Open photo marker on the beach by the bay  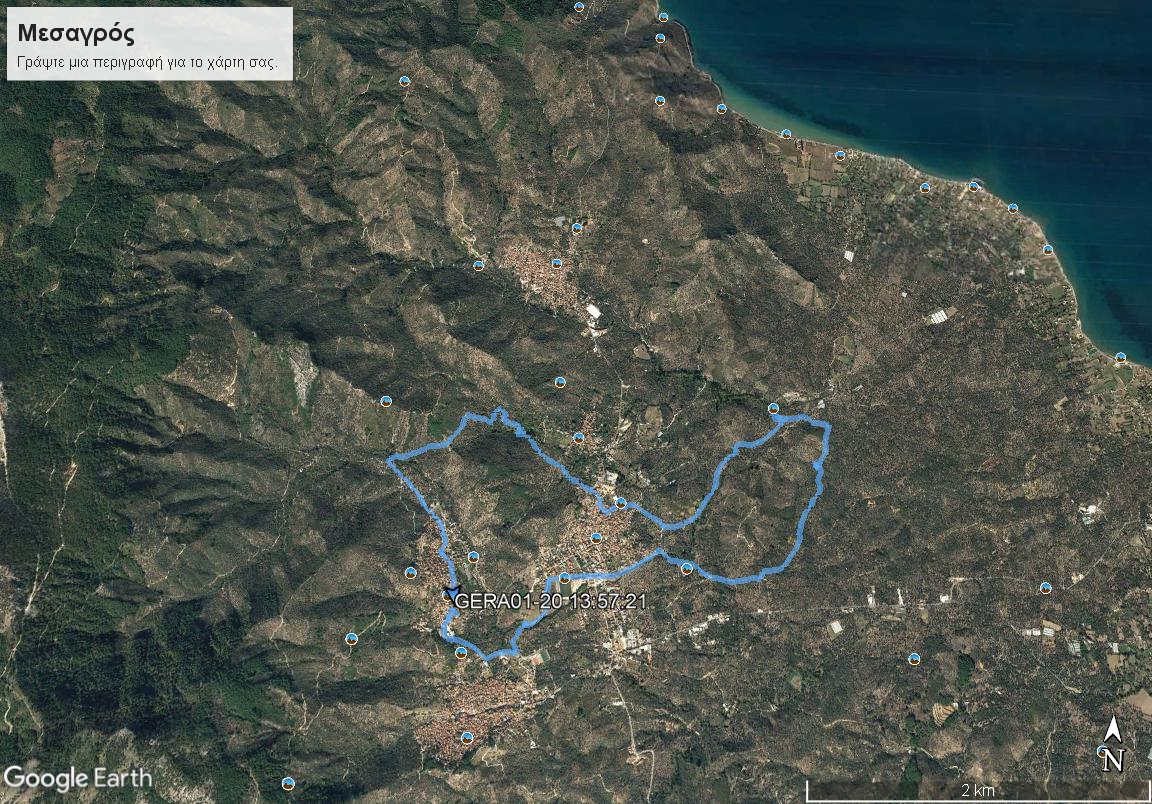click(786, 134)
